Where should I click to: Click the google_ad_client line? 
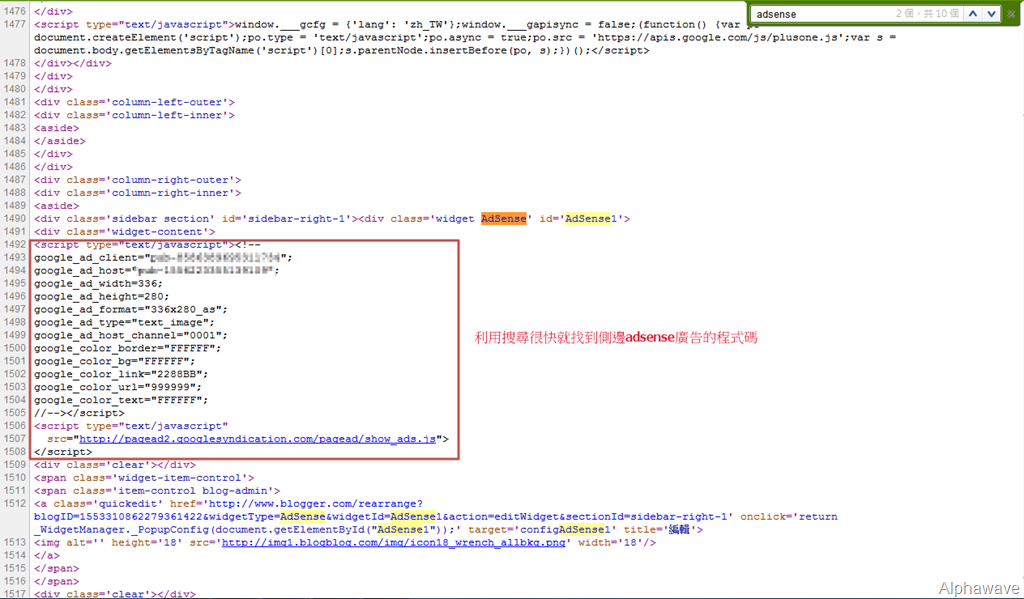(x=163, y=258)
